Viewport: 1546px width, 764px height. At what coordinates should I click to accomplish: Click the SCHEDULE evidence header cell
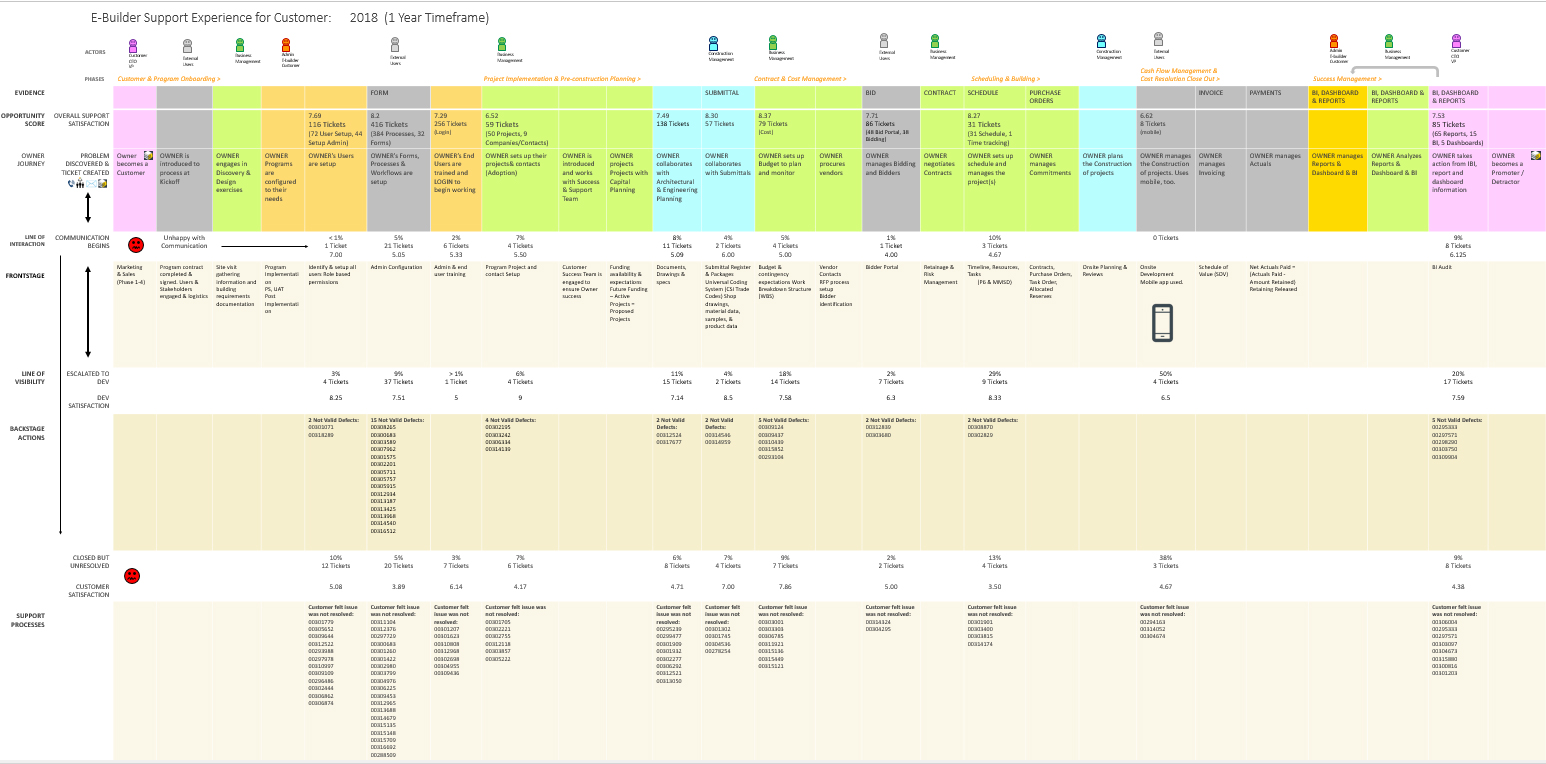tap(995, 98)
